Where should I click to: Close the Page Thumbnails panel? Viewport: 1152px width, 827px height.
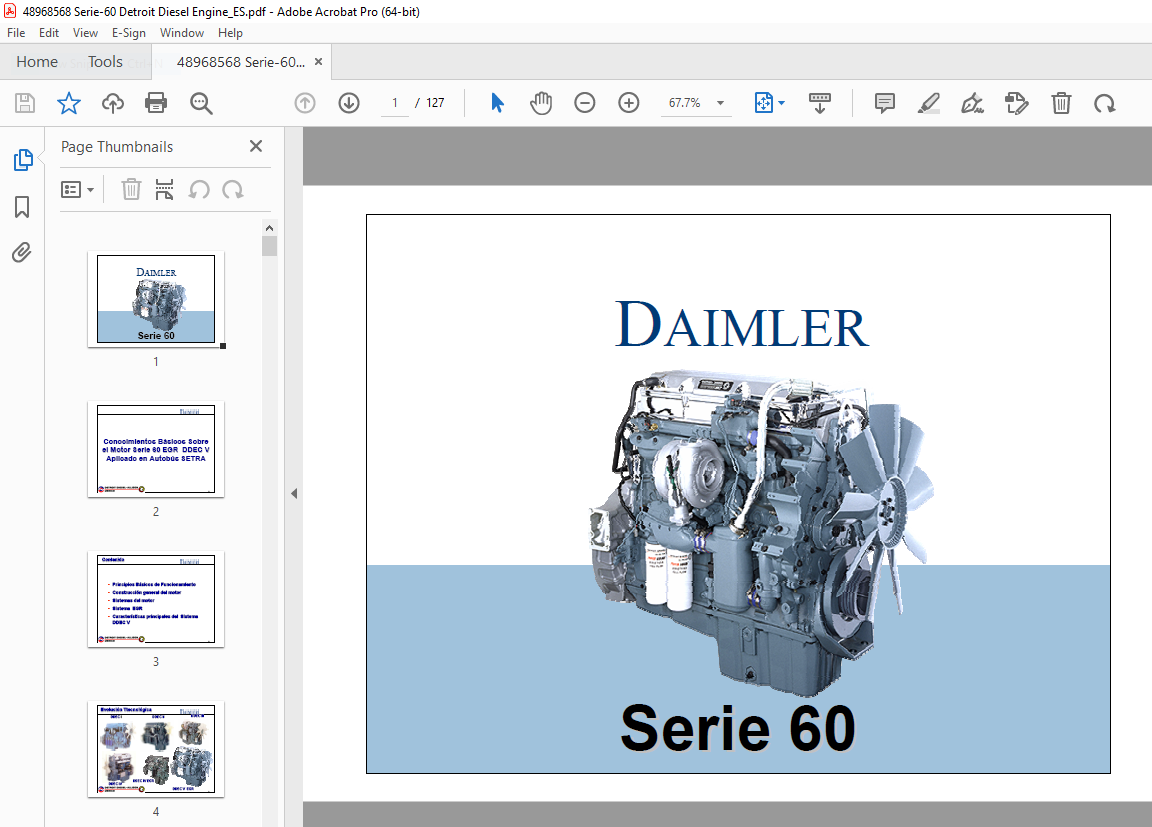(x=256, y=146)
